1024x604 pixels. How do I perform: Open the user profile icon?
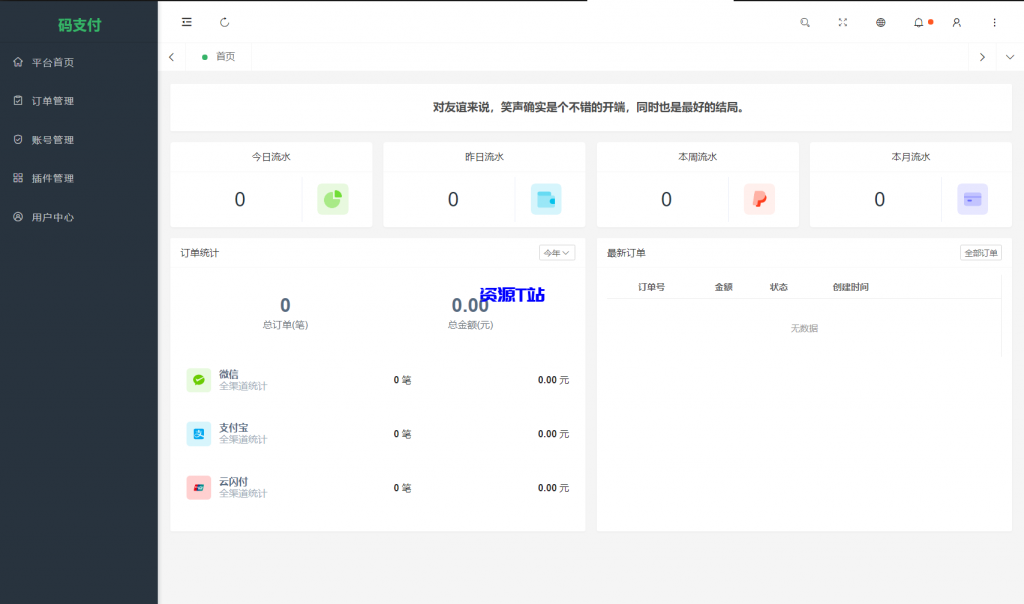point(956,21)
